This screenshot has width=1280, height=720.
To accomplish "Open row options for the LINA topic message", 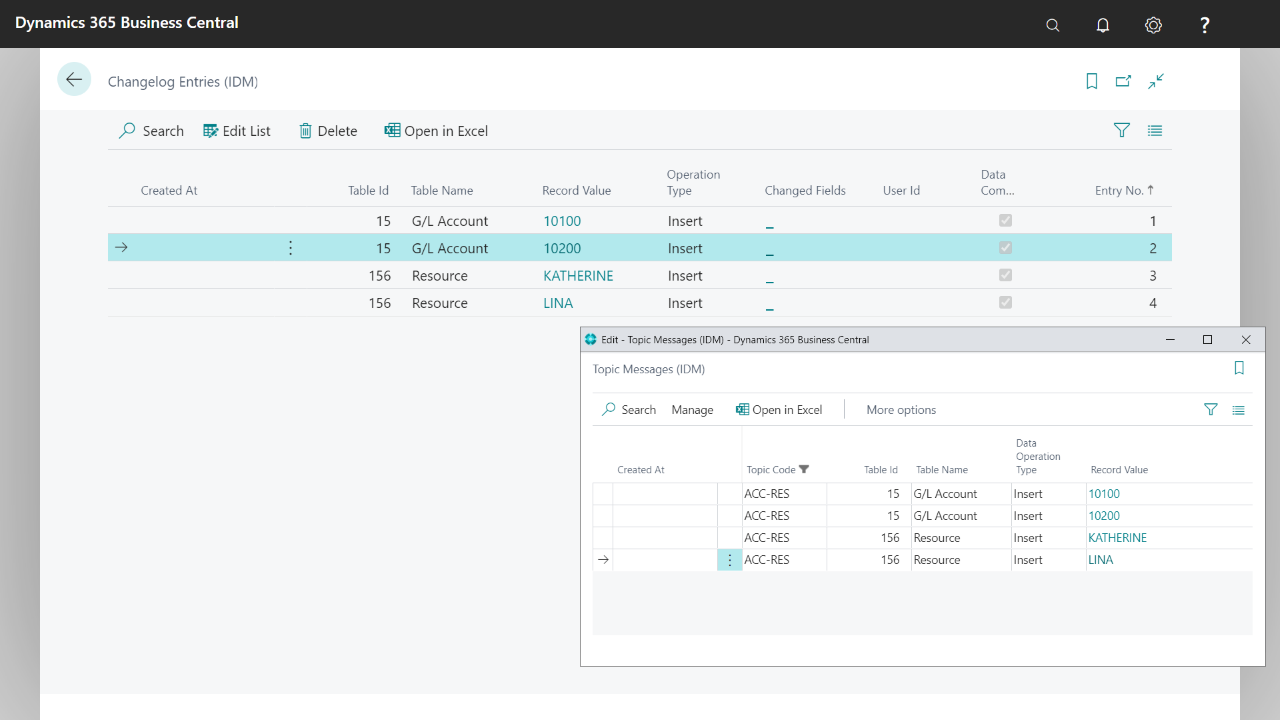I will coord(730,560).
